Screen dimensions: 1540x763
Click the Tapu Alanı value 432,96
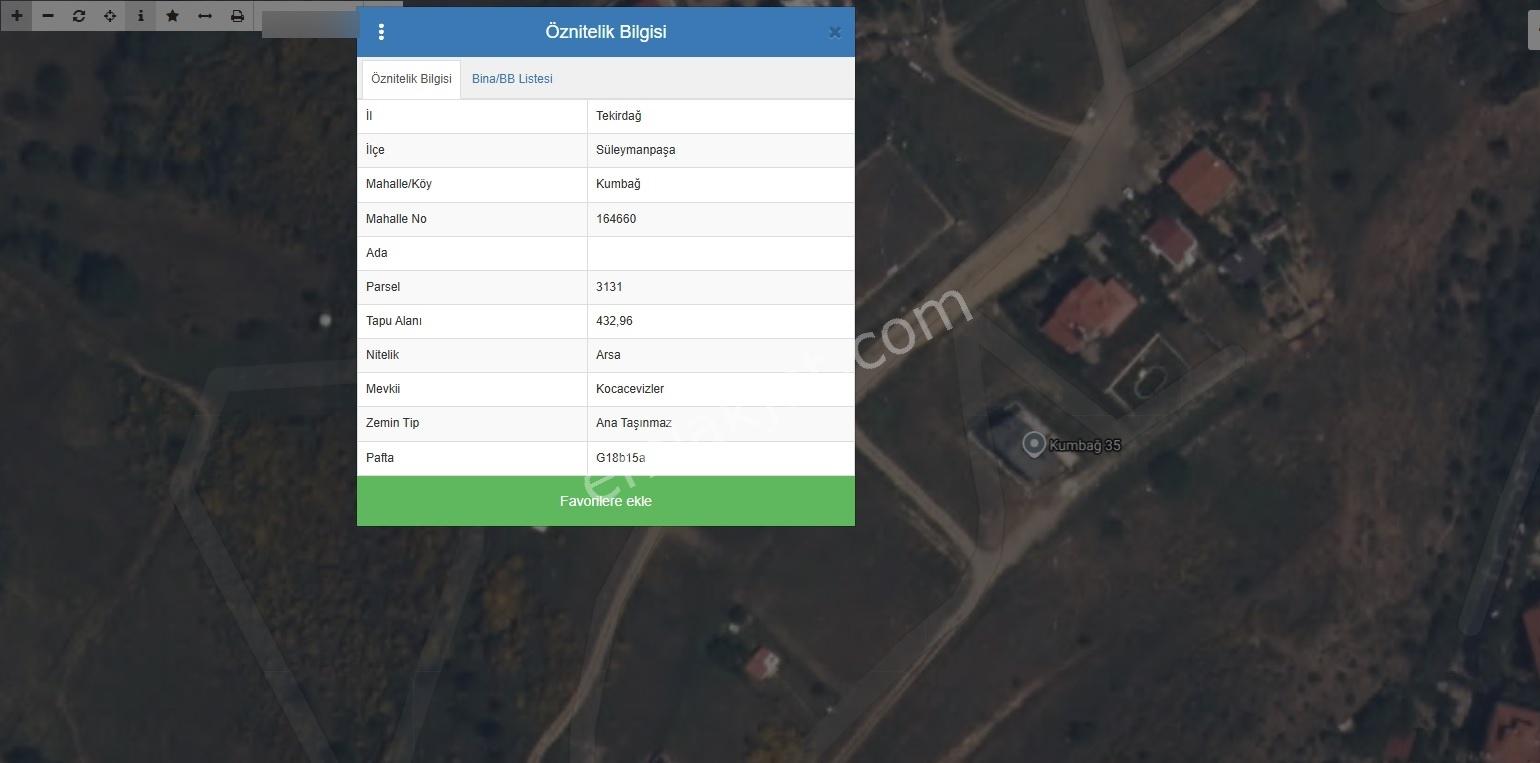(614, 321)
